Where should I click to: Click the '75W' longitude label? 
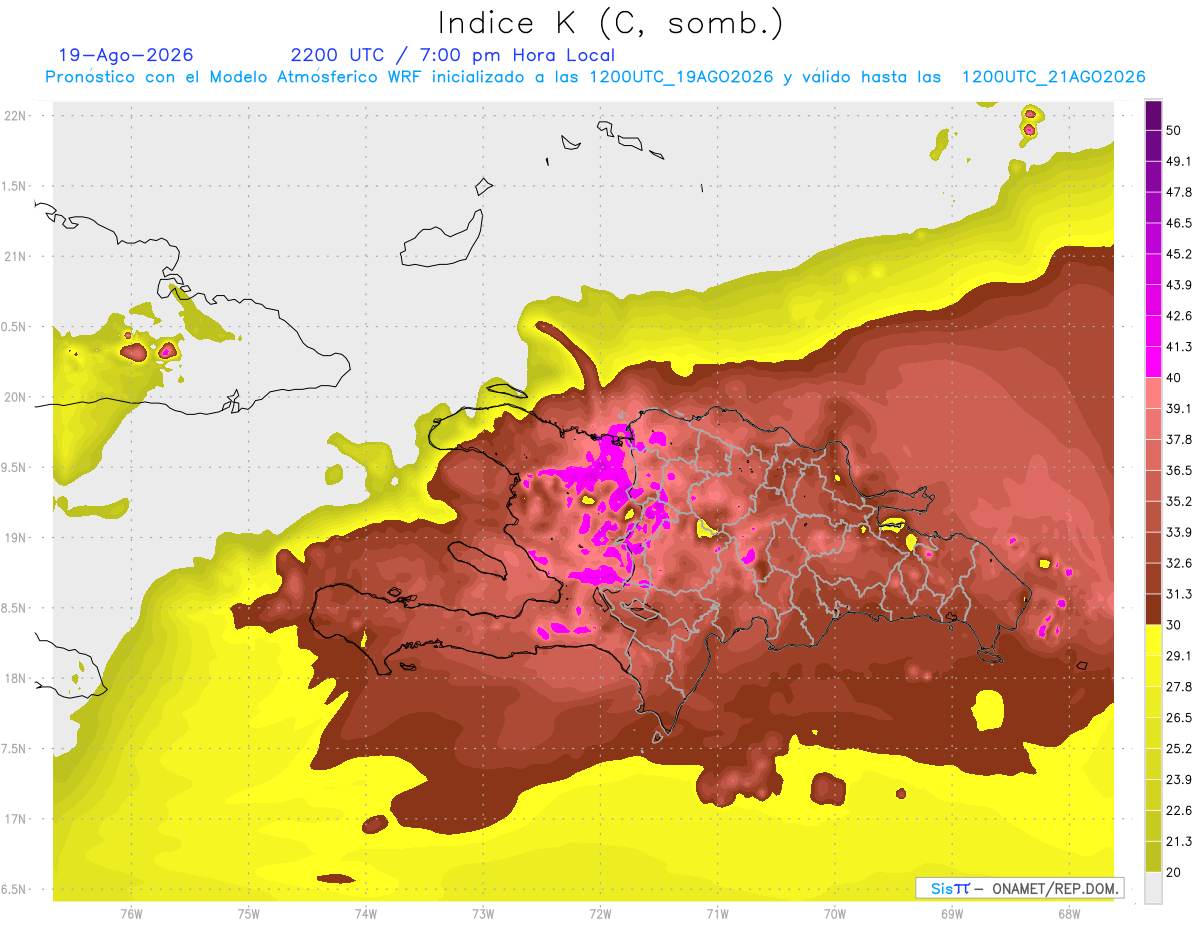(x=249, y=913)
